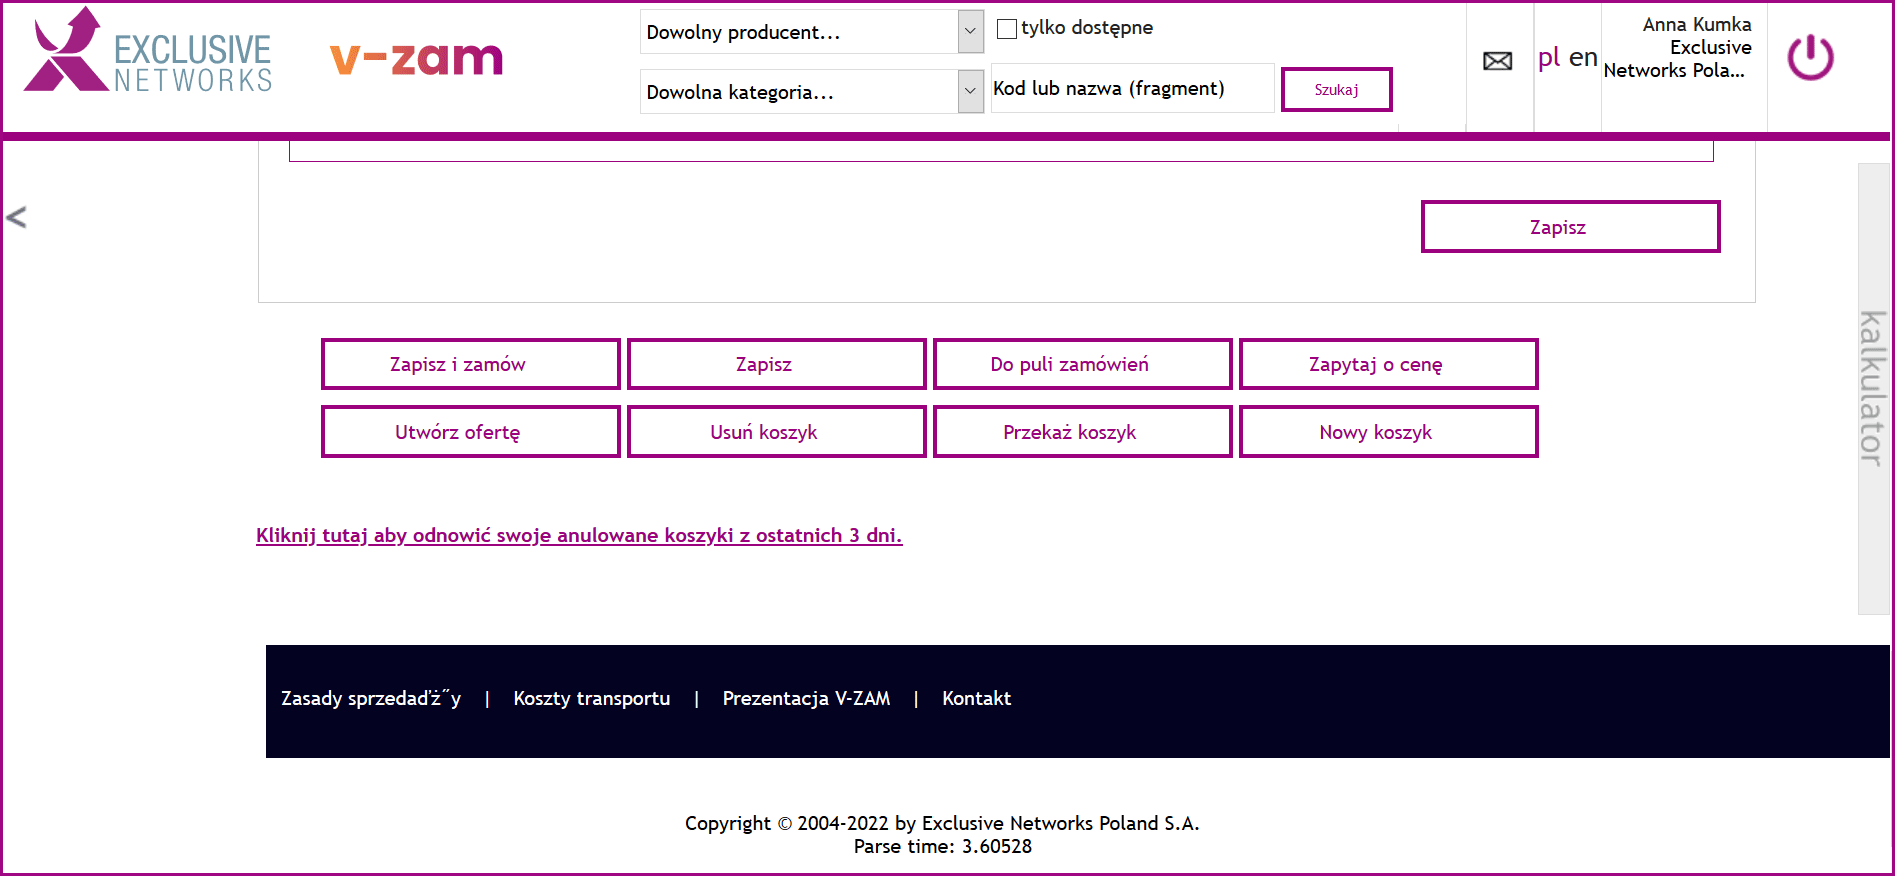Switch language to 'en'
1895x876 pixels.
1582,58
